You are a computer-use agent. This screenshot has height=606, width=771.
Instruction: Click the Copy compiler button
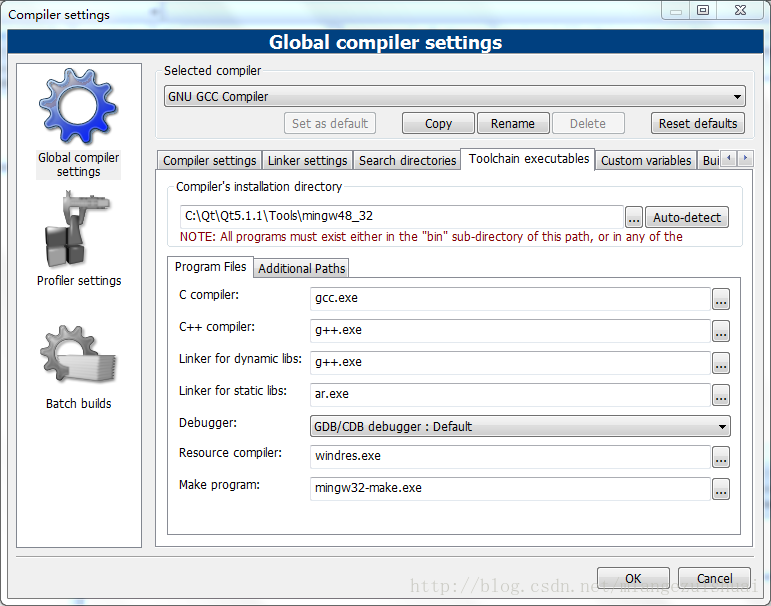pos(438,123)
